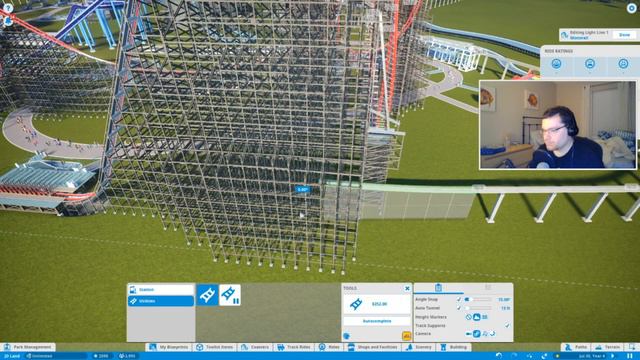Image resolution: width=640 pixels, height=360 pixels.
Task: Open the Track Rides tab
Action: tap(294, 347)
